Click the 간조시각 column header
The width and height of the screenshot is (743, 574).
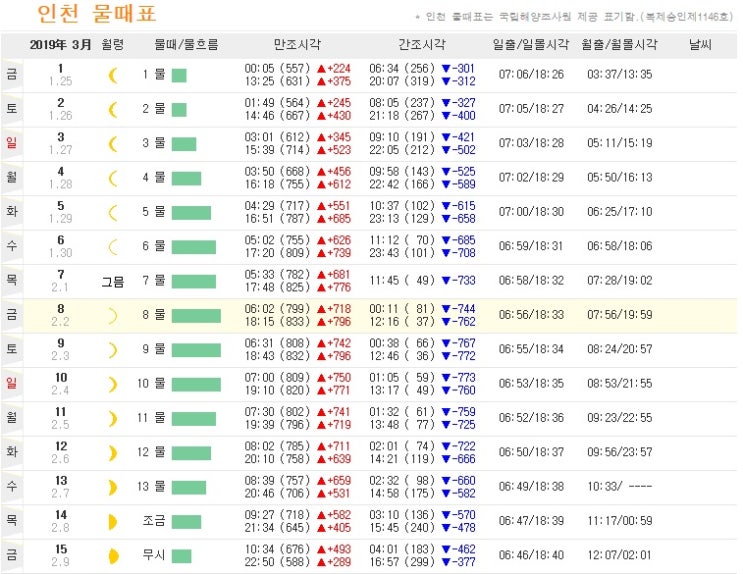click(422, 45)
